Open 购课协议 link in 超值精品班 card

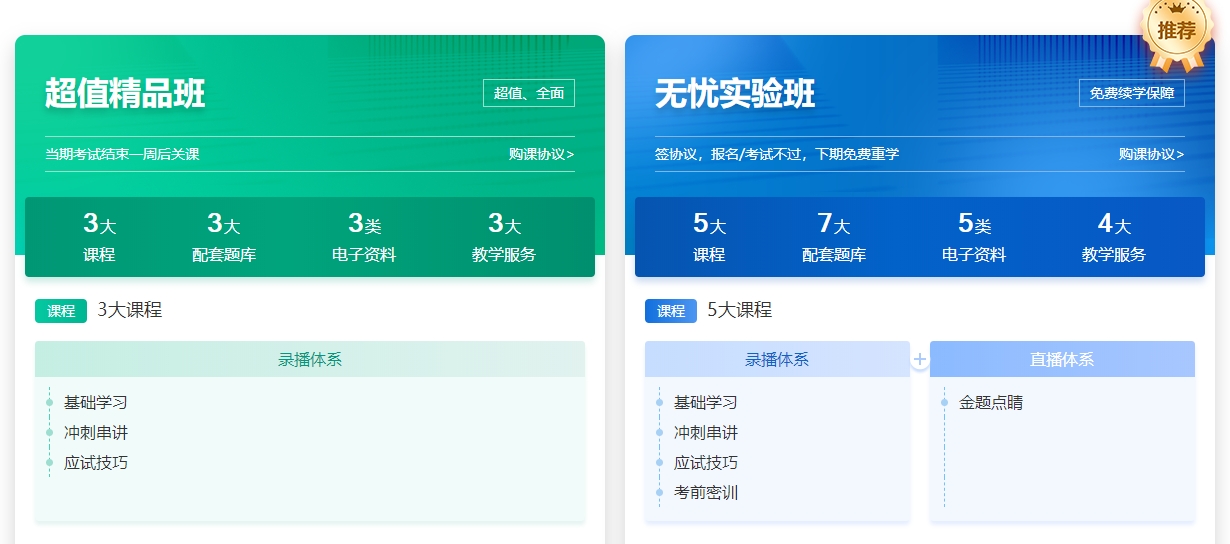coord(541,154)
